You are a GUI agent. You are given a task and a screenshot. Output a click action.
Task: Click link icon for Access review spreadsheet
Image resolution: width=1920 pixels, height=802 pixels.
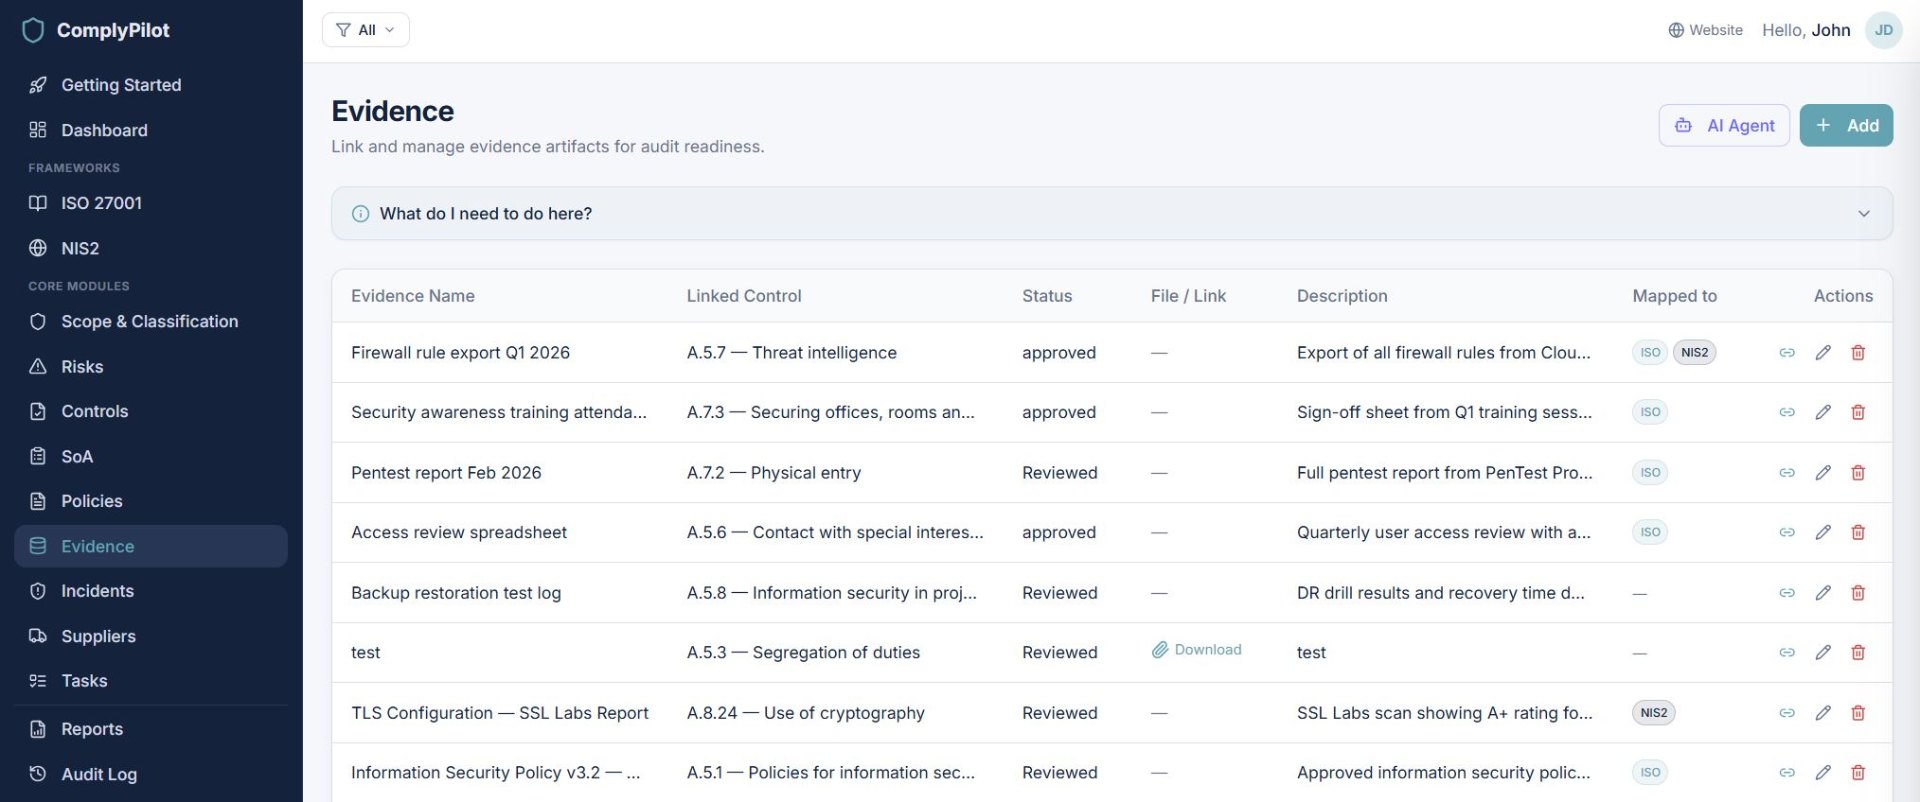point(1787,533)
